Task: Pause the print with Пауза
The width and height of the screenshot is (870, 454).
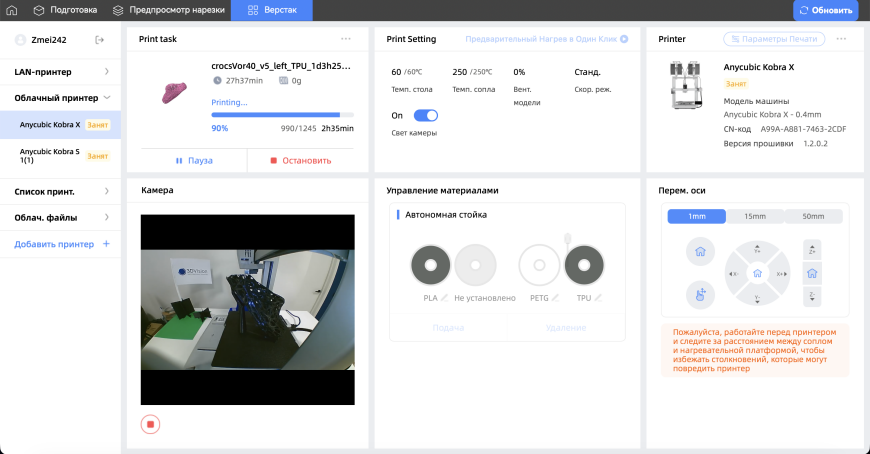Action: (x=194, y=160)
